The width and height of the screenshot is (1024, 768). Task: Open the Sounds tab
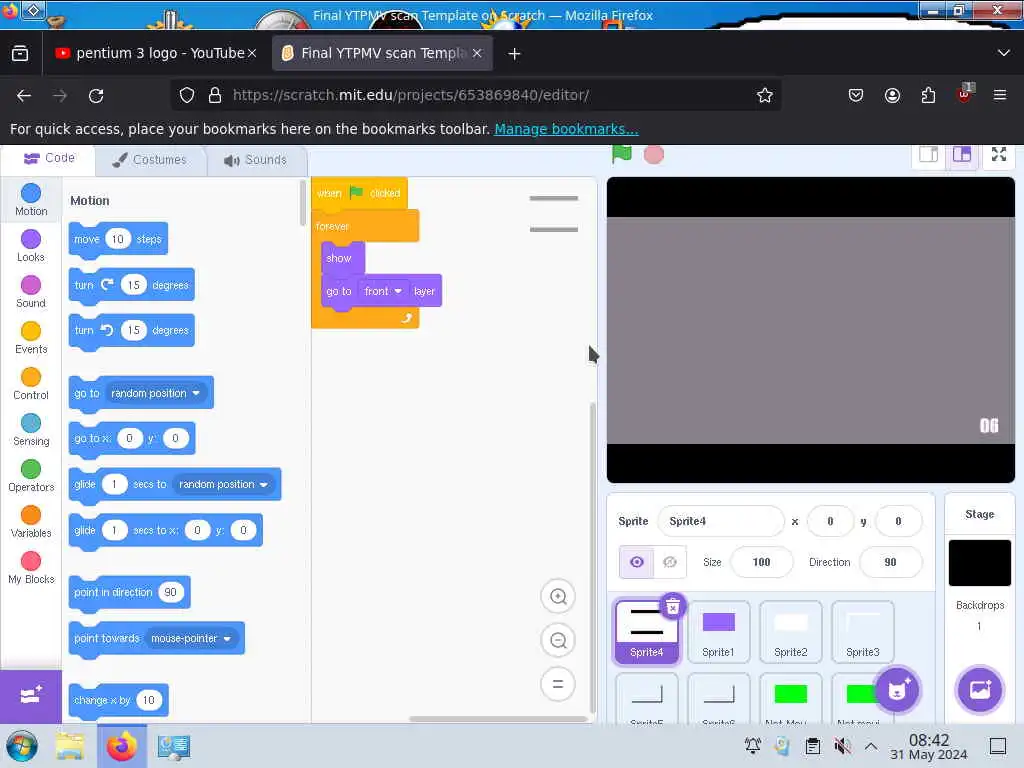tap(255, 160)
